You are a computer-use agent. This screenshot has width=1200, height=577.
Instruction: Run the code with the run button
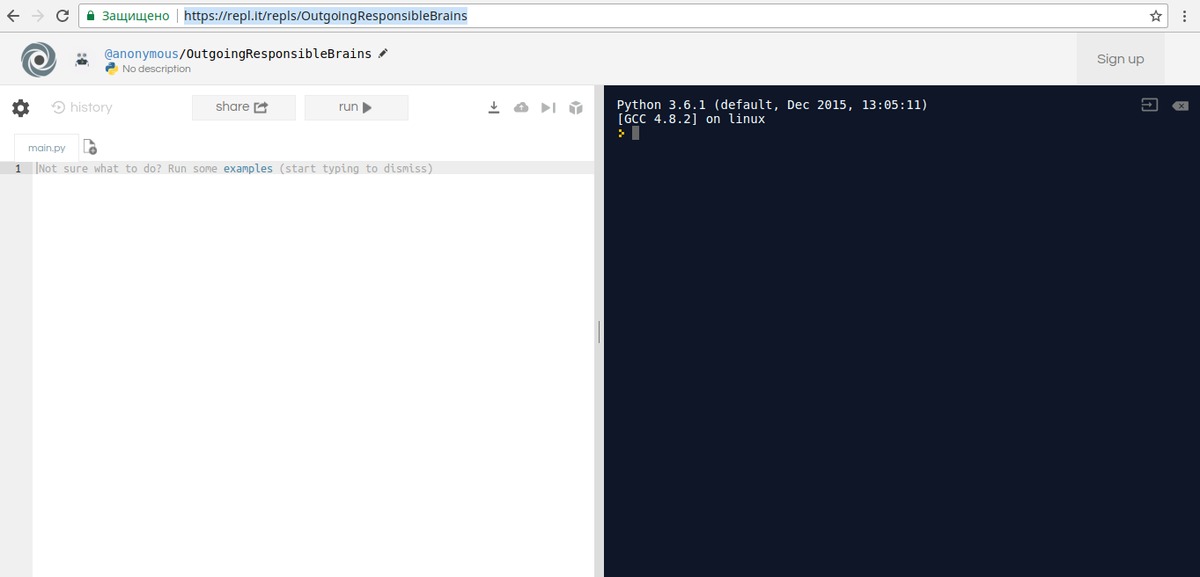[356, 108]
